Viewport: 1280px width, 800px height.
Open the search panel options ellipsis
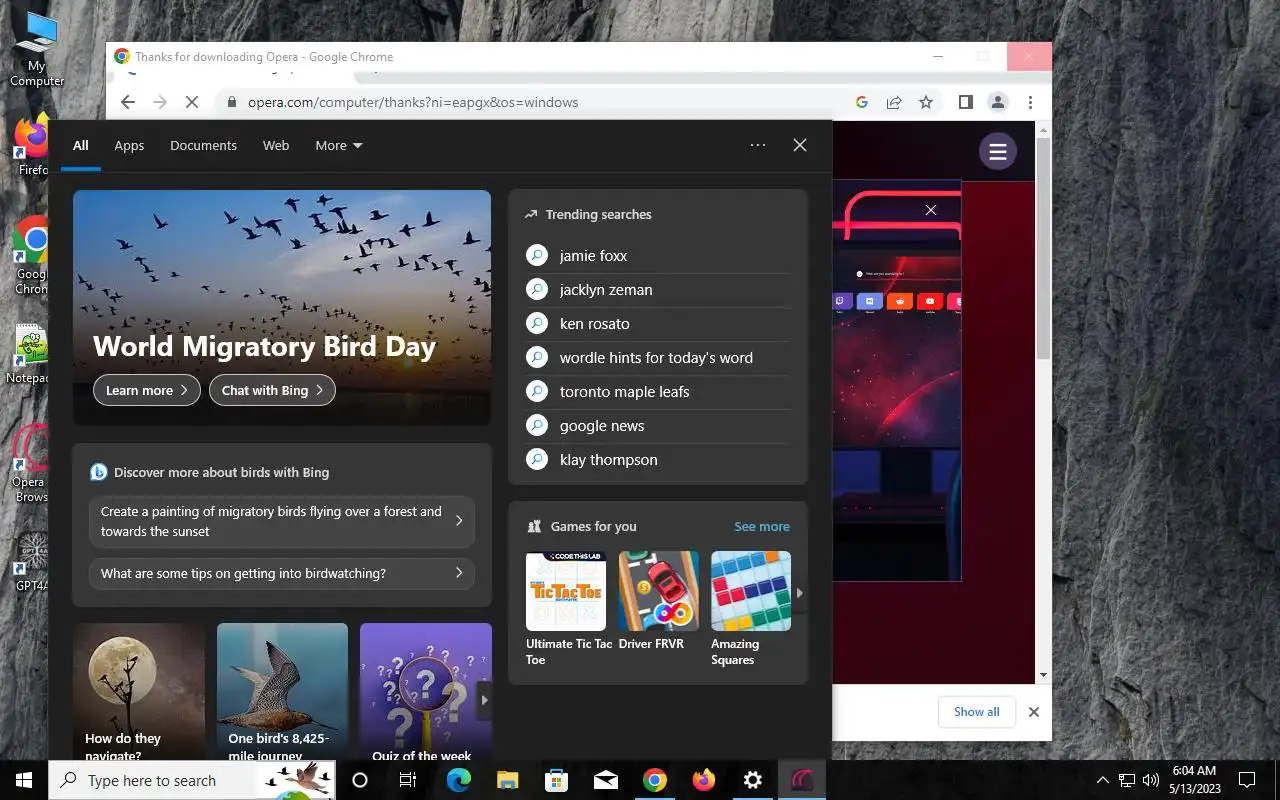[x=758, y=145]
